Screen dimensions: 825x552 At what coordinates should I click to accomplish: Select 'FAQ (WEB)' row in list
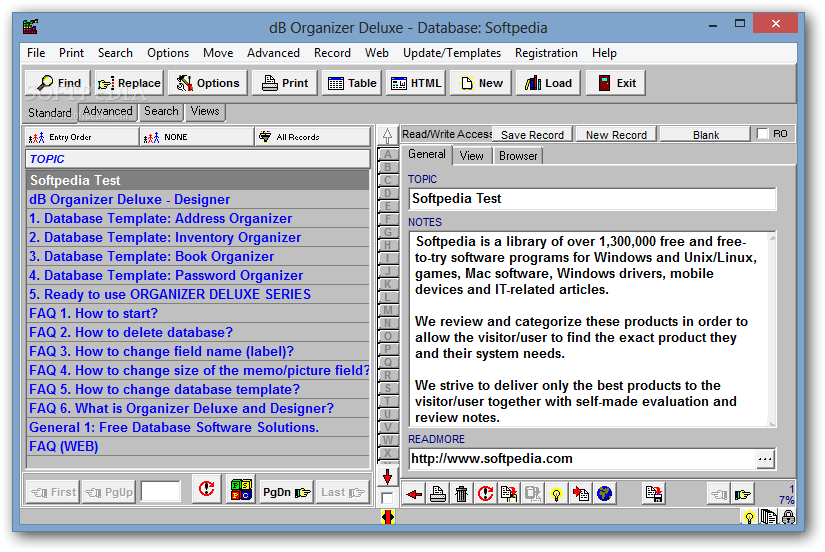[198, 447]
